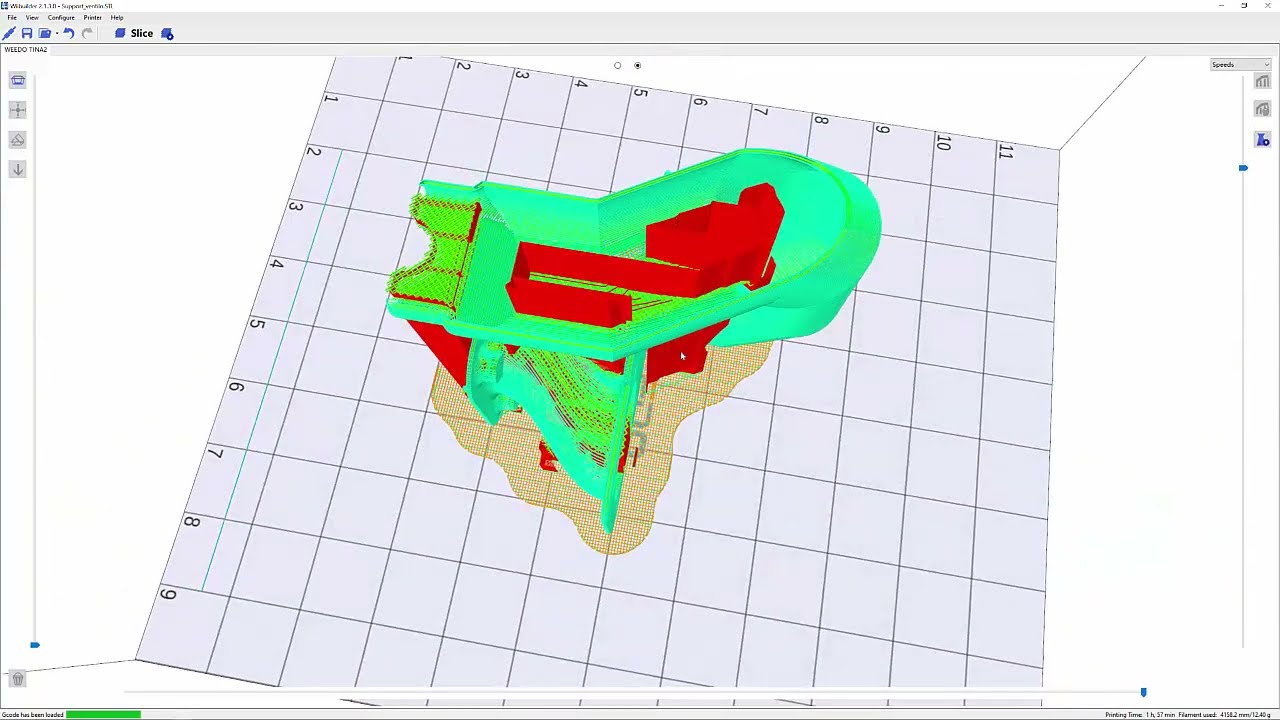Undo the last action
The width and height of the screenshot is (1280, 720).
(68, 33)
